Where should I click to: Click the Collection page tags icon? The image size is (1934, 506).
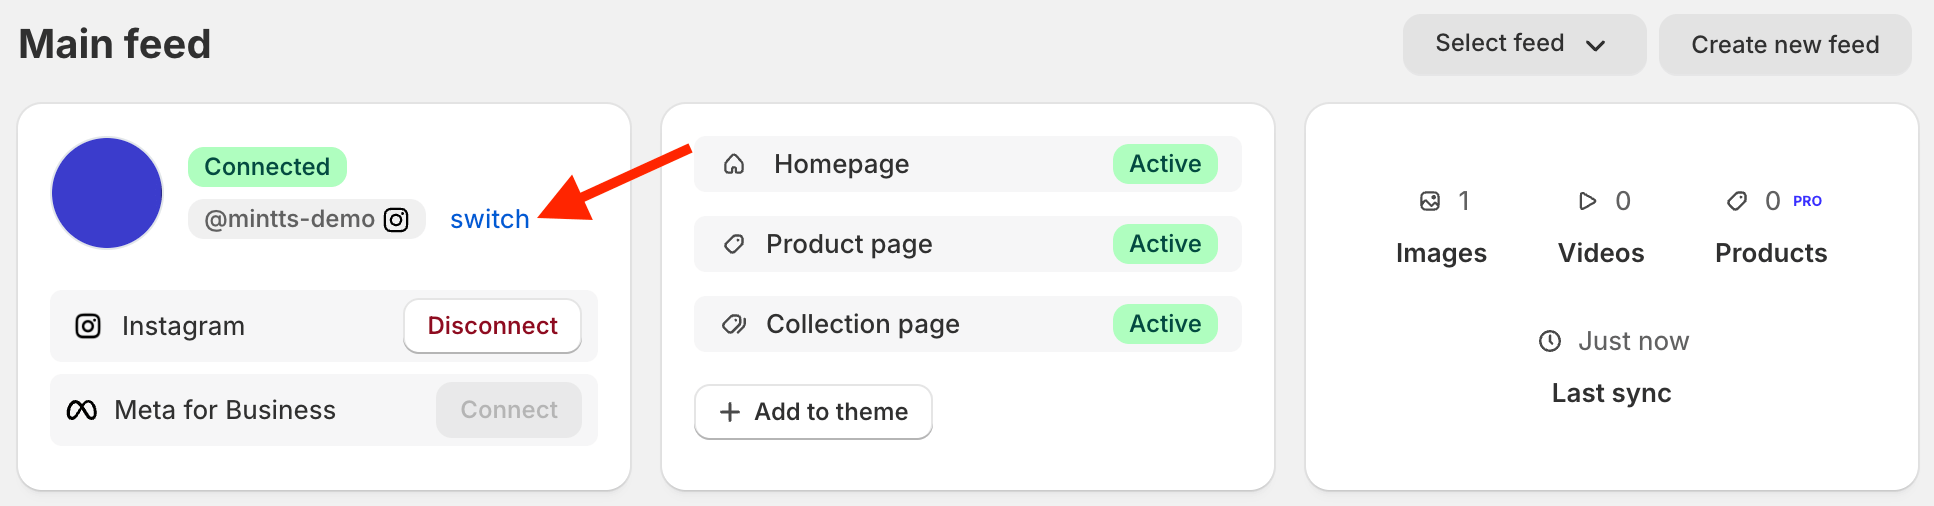734,324
